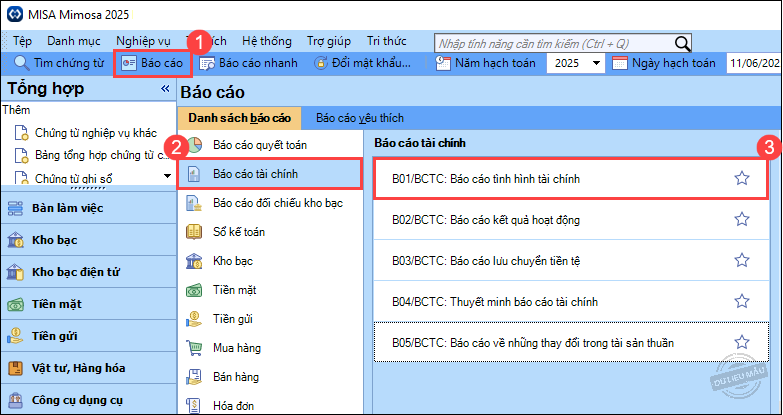
Task: Favorite the B01/BCTC report star
Action: (x=742, y=178)
